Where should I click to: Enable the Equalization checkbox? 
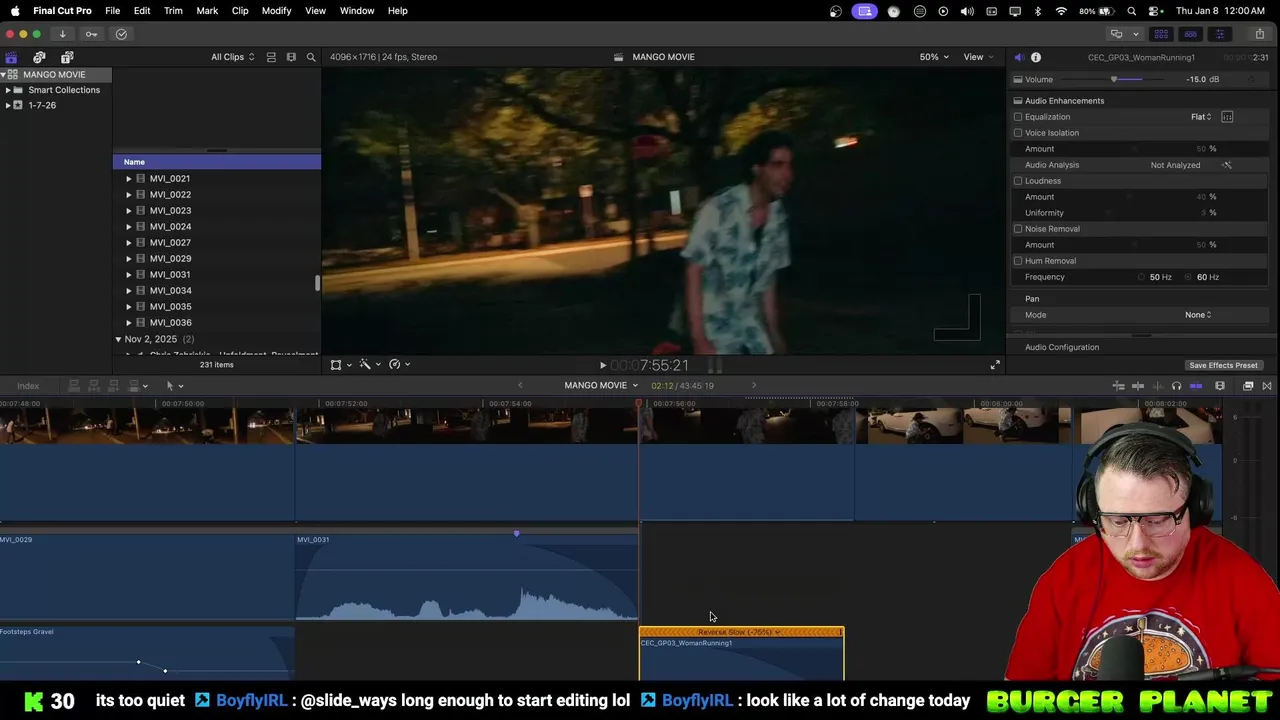click(1018, 117)
